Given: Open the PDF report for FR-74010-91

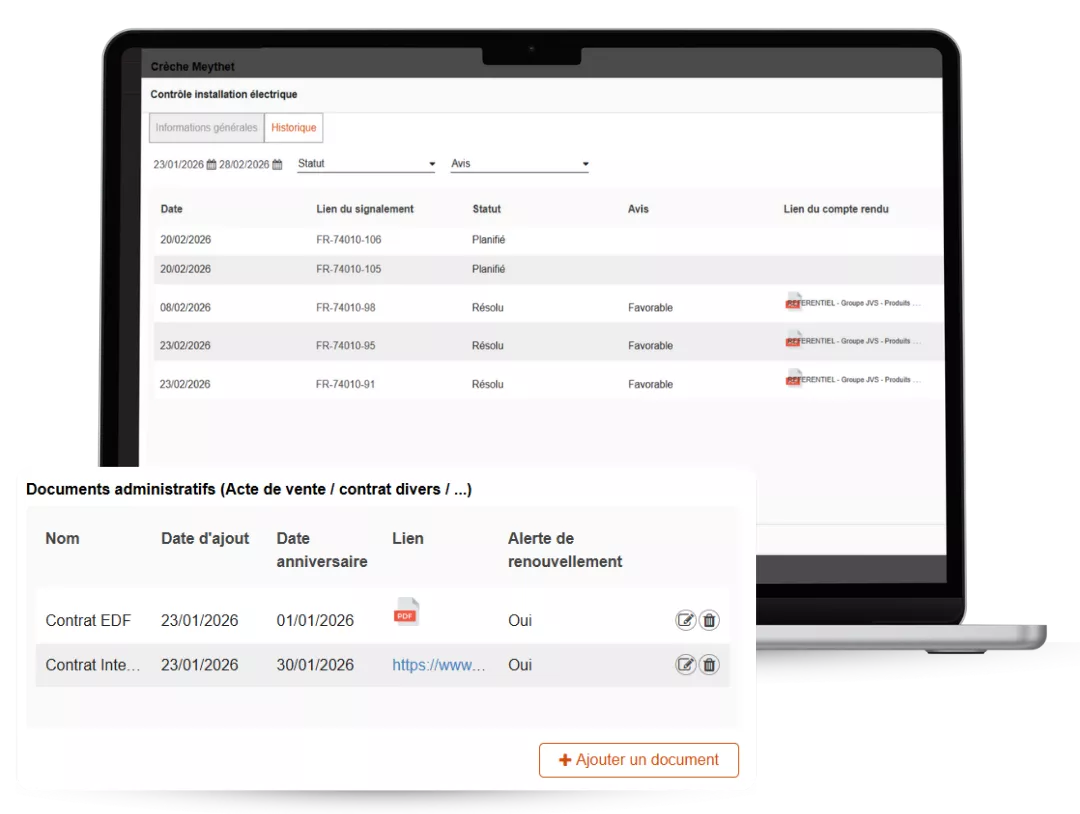Looking at the screenshot, I should (x=794, y=378).
